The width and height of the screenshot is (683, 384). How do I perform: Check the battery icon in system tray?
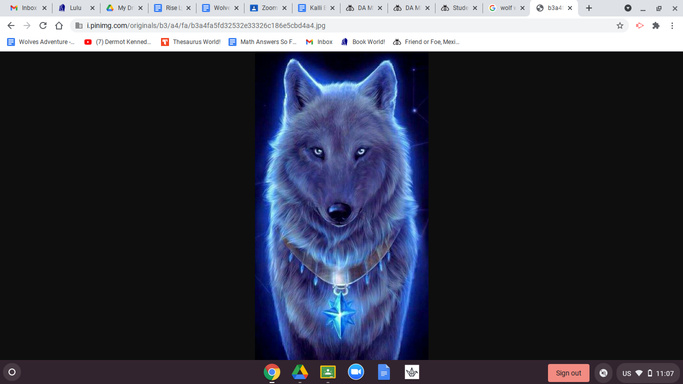click(650, 373)
